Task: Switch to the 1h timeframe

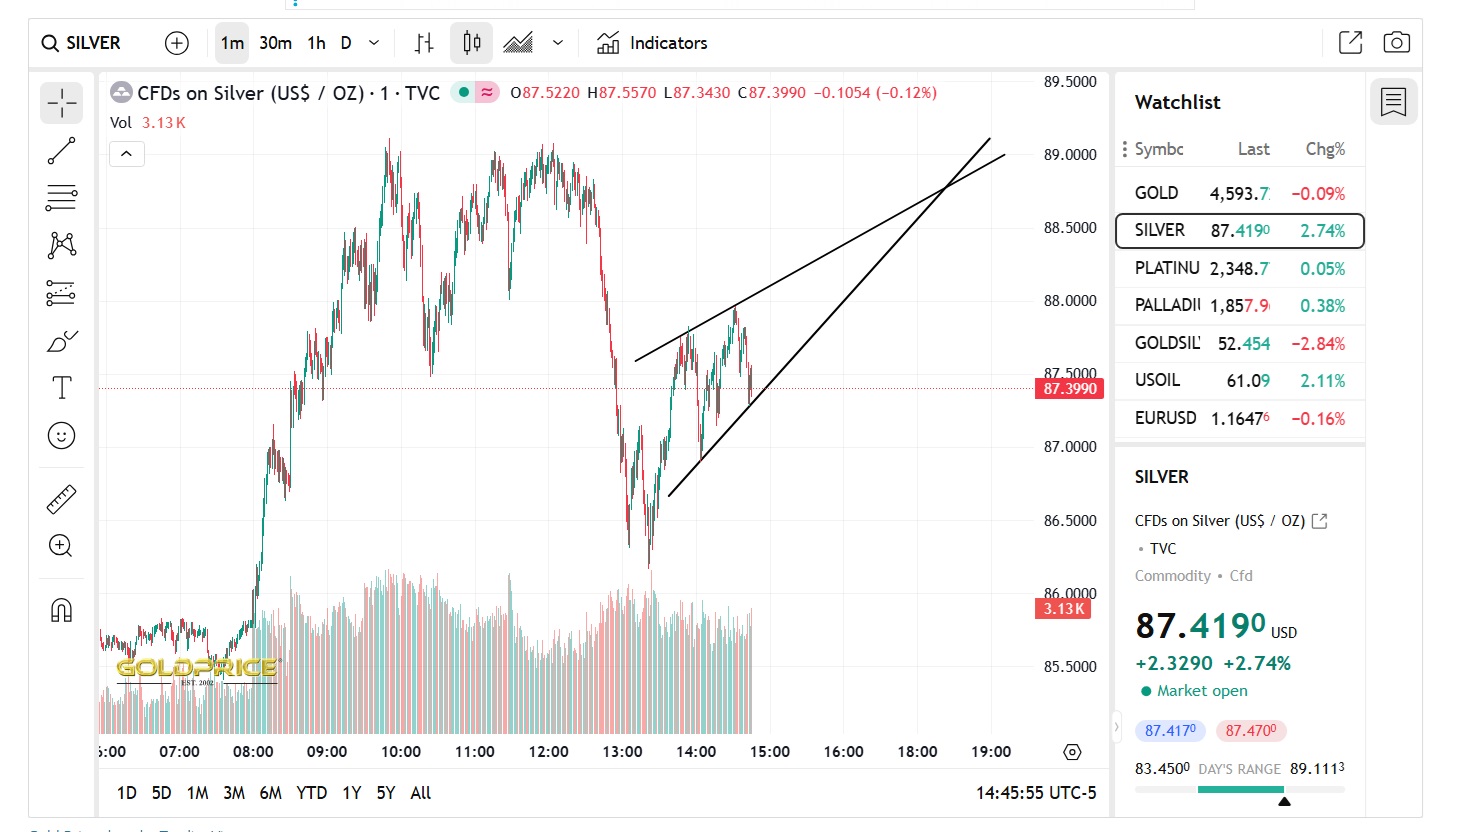Action: tap(317, 43)
